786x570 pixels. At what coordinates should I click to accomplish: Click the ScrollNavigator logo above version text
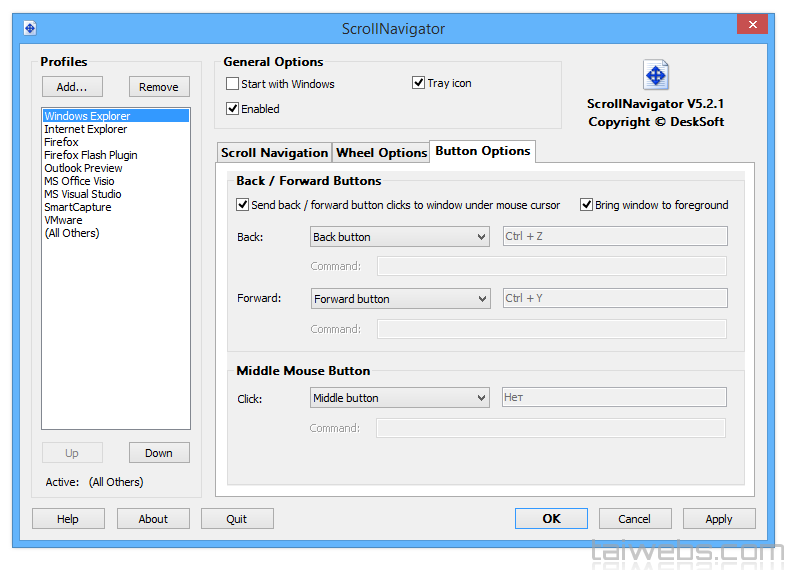click(x=655, y=75)
